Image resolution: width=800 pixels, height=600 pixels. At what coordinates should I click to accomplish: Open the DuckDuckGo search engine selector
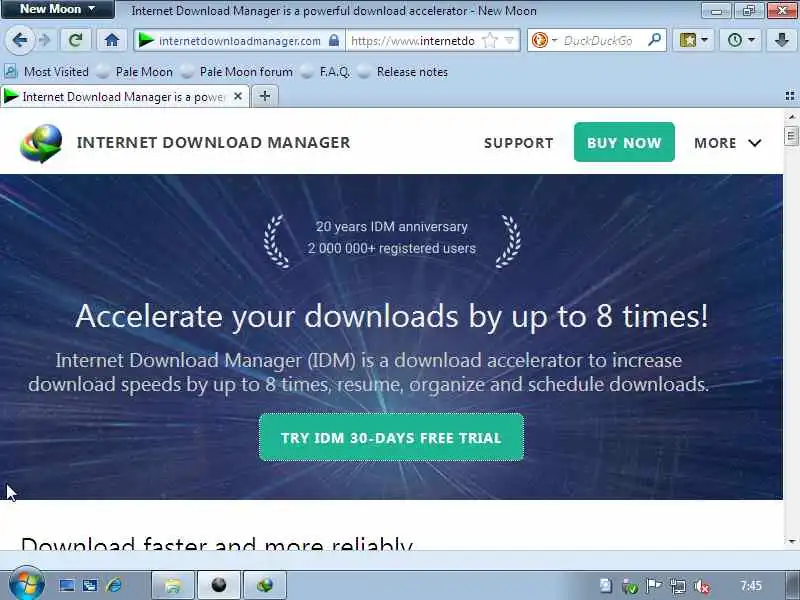[543, 40]
